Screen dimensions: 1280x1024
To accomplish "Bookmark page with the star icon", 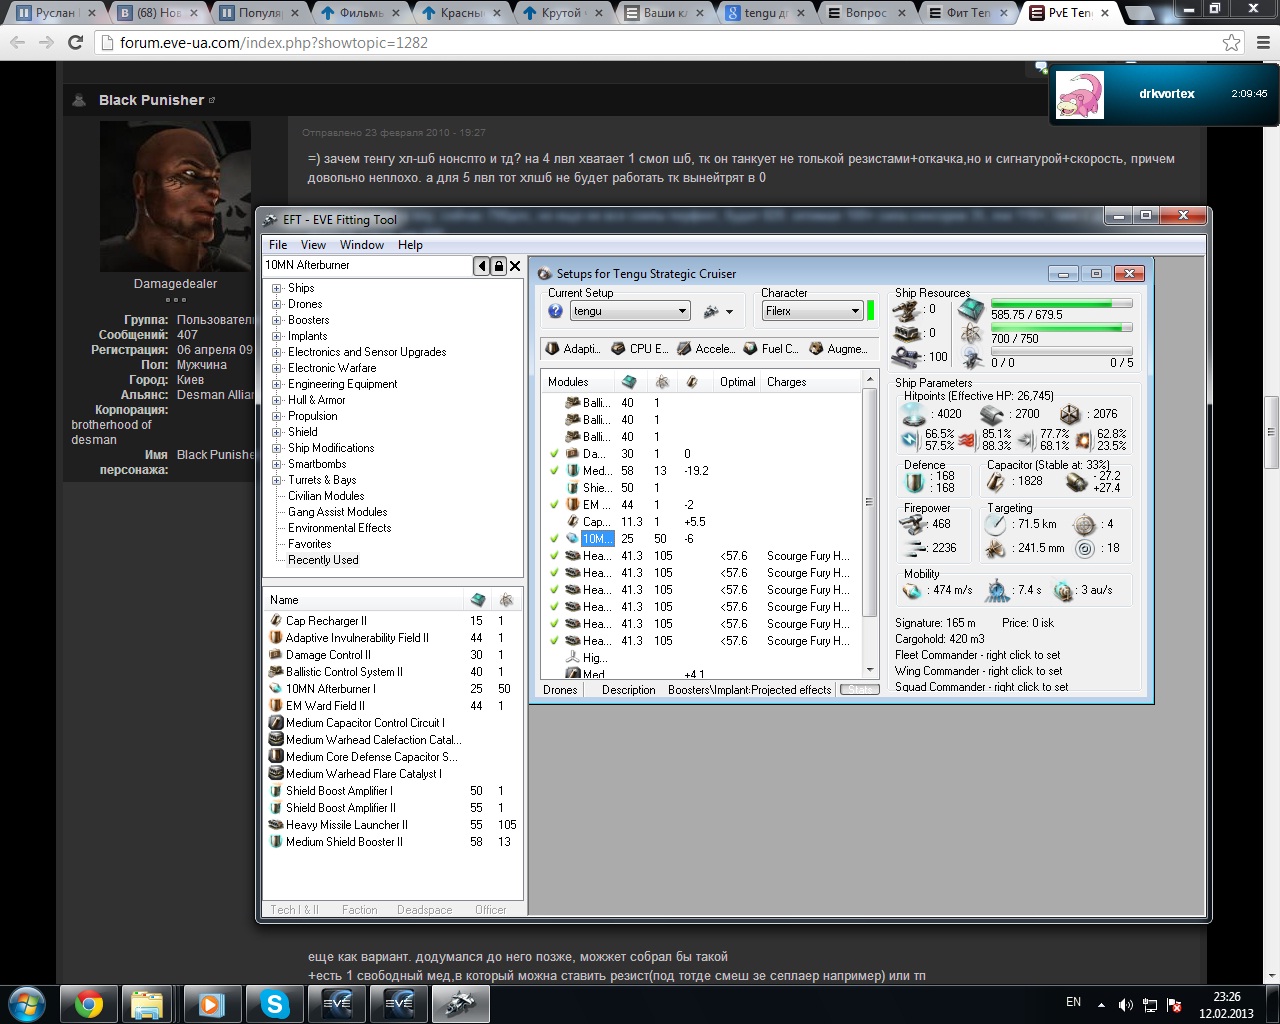I will [x=1232, y=42].
